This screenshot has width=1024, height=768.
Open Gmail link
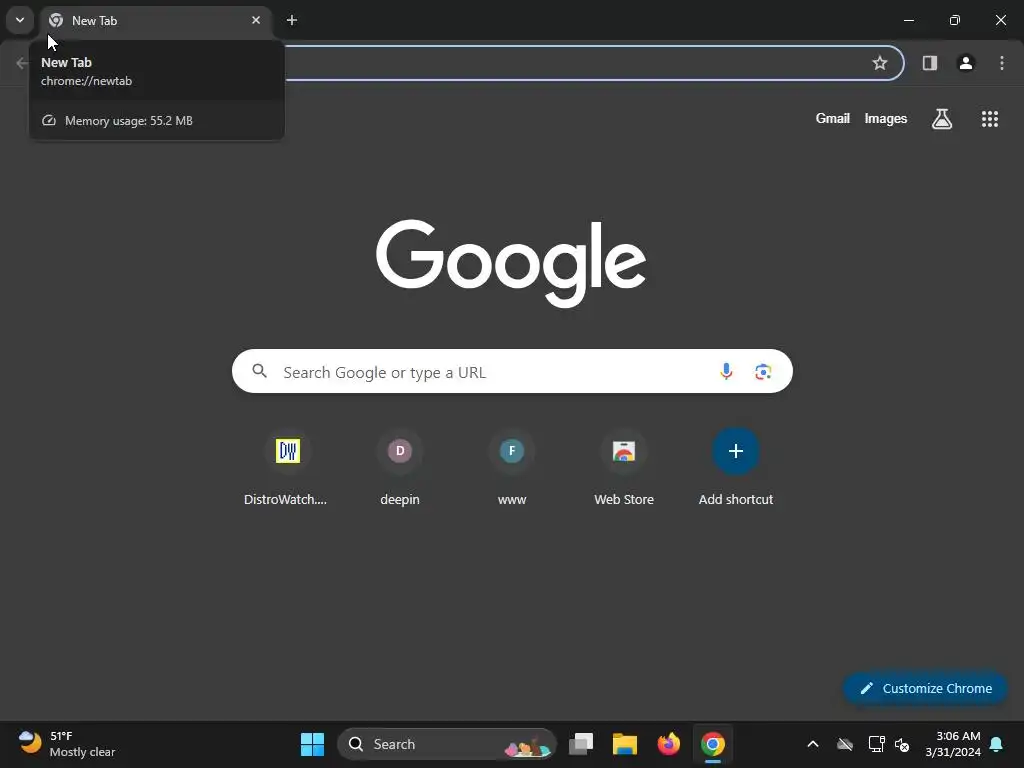[833, 118]
